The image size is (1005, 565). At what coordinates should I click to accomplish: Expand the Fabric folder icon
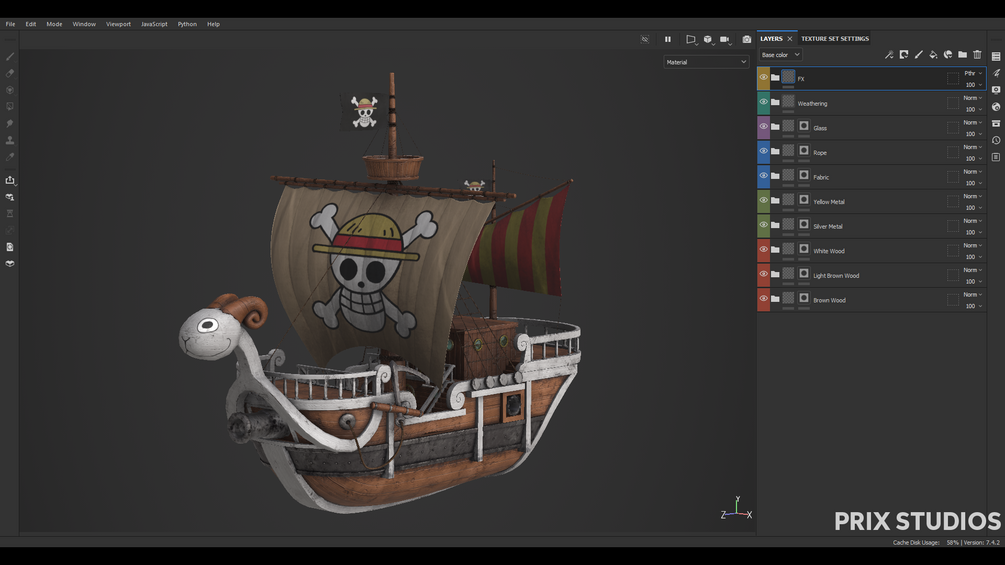(x=775, y=176)
